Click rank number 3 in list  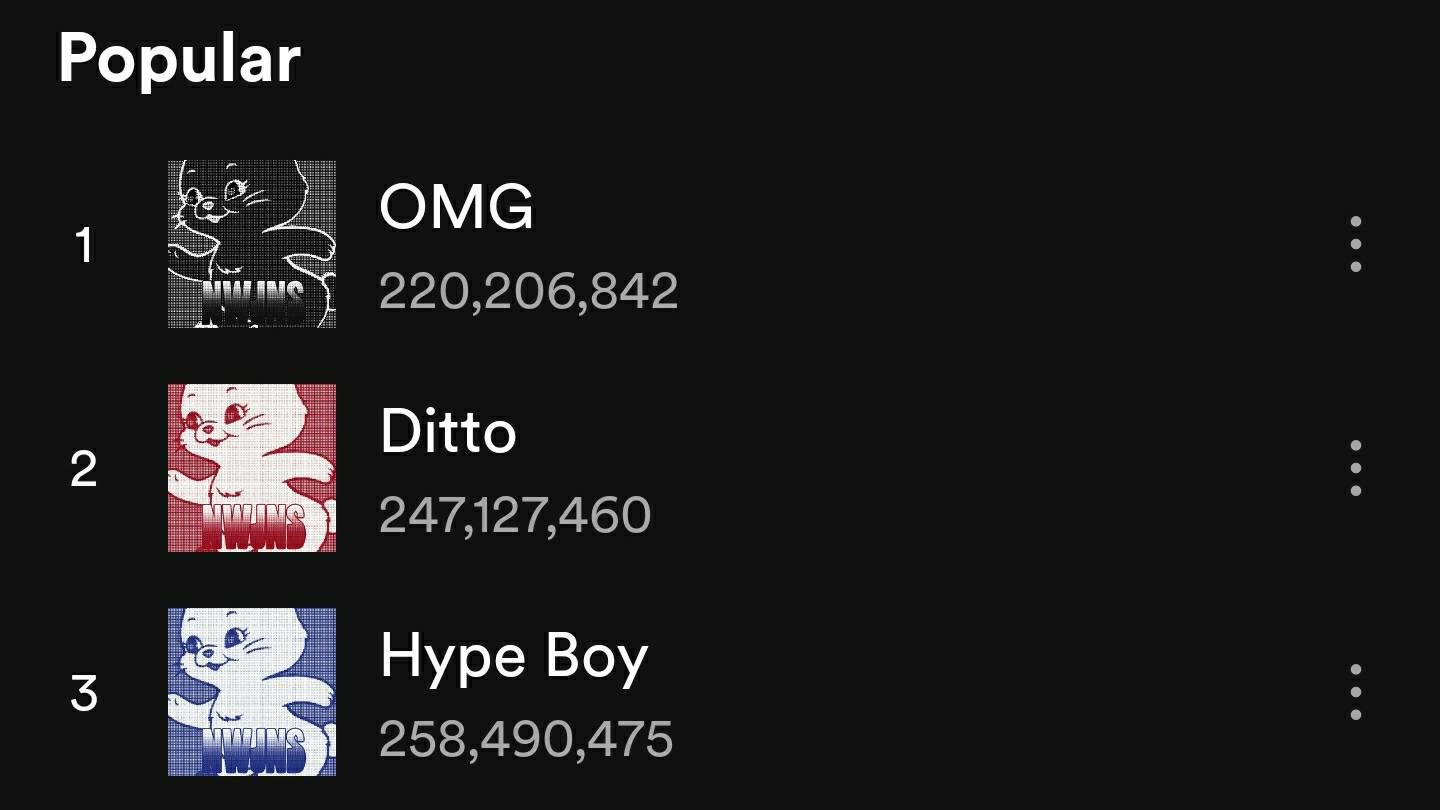point(84,693)
